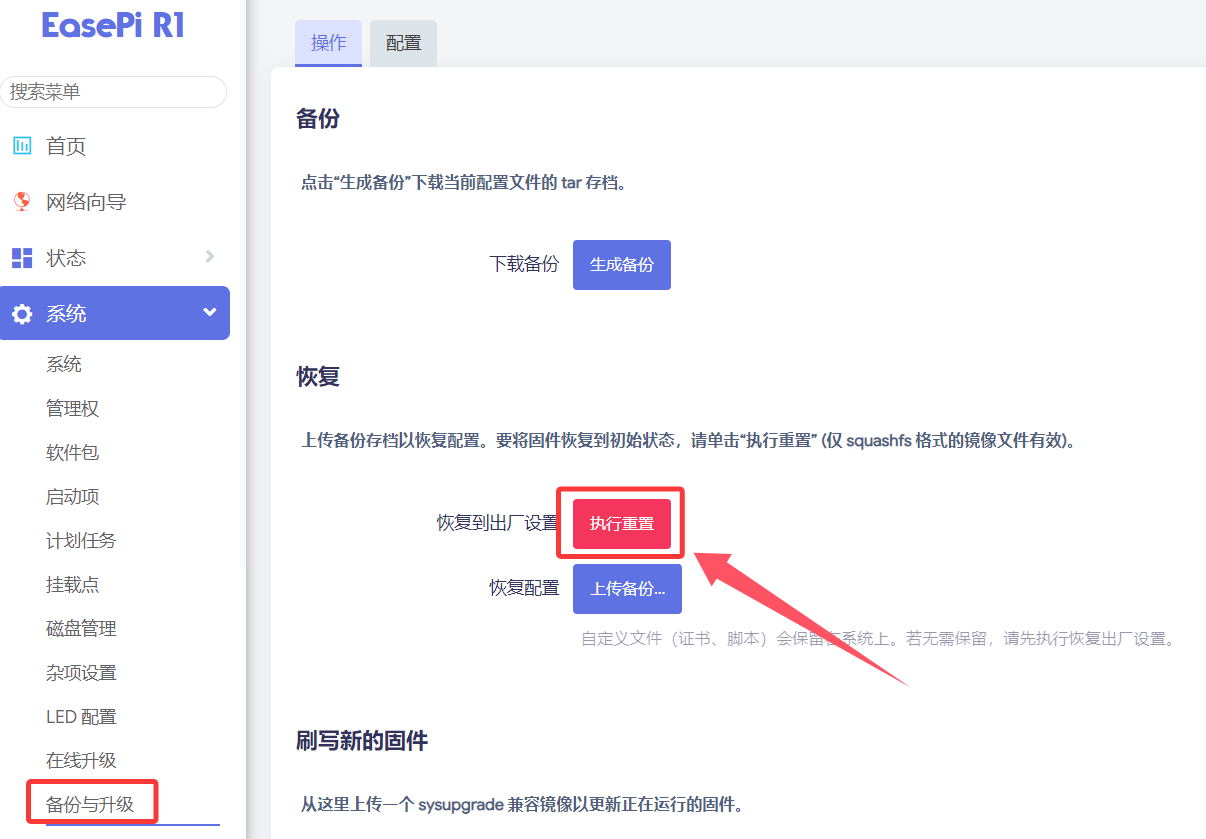Screen dimensions: 1206x839
Task: Click the 上传备份... button
Action: 627,589
